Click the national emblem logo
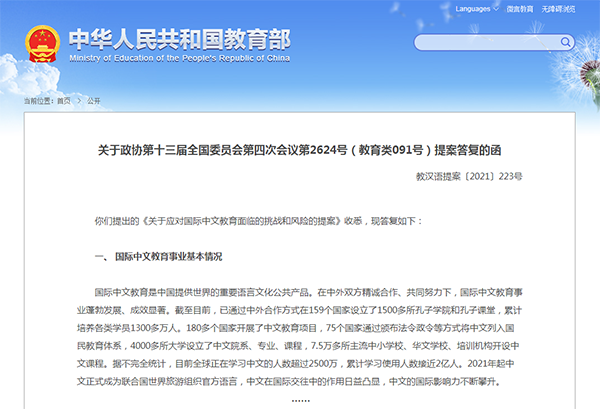Viewport: 600px width, 409px height. (x=40, y=45)
